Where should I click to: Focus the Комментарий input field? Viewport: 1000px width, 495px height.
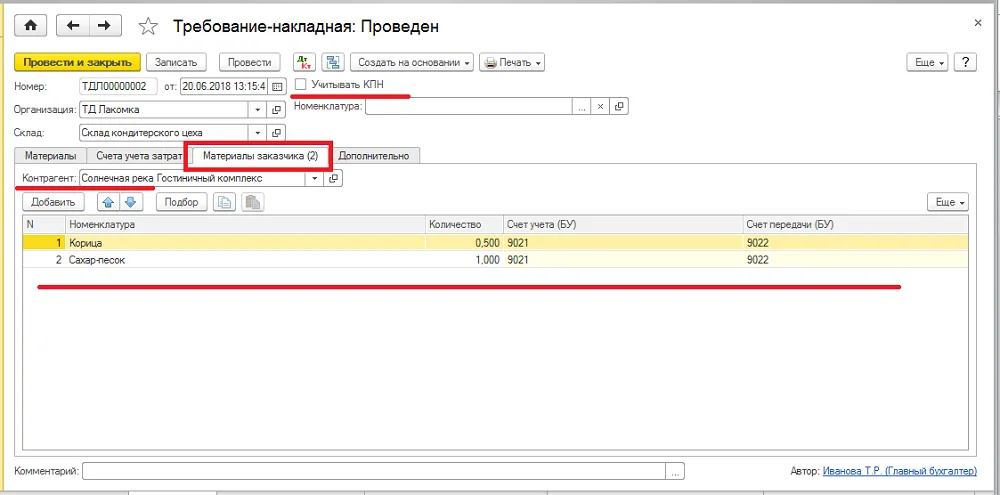374,471
